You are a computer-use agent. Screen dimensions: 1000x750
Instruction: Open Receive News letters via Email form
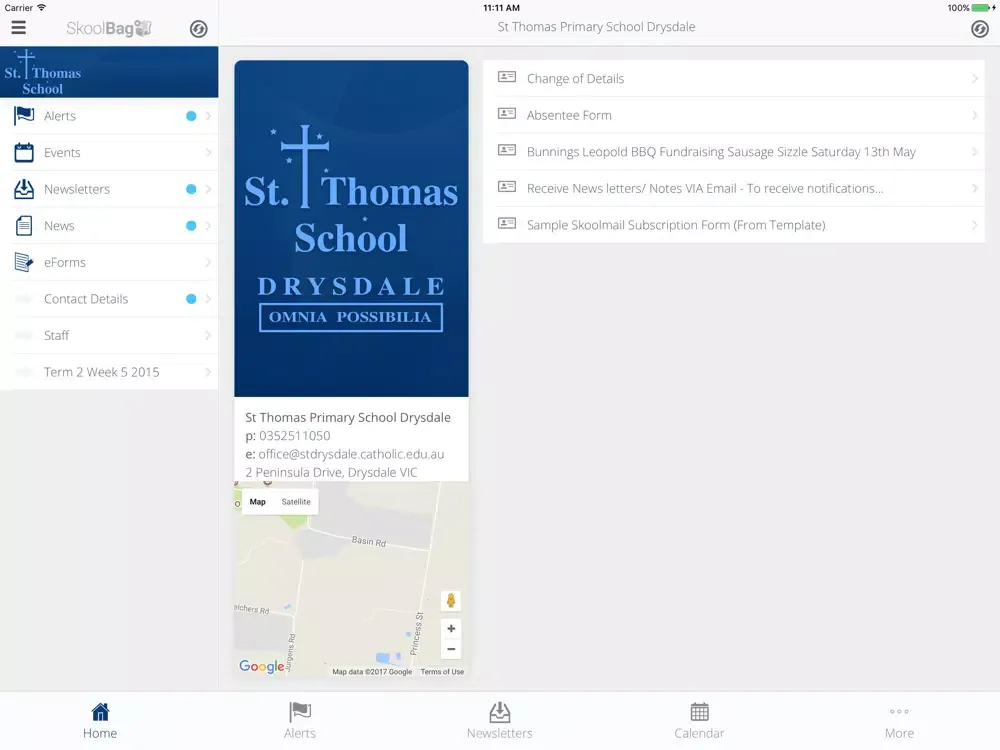[734, 188]
